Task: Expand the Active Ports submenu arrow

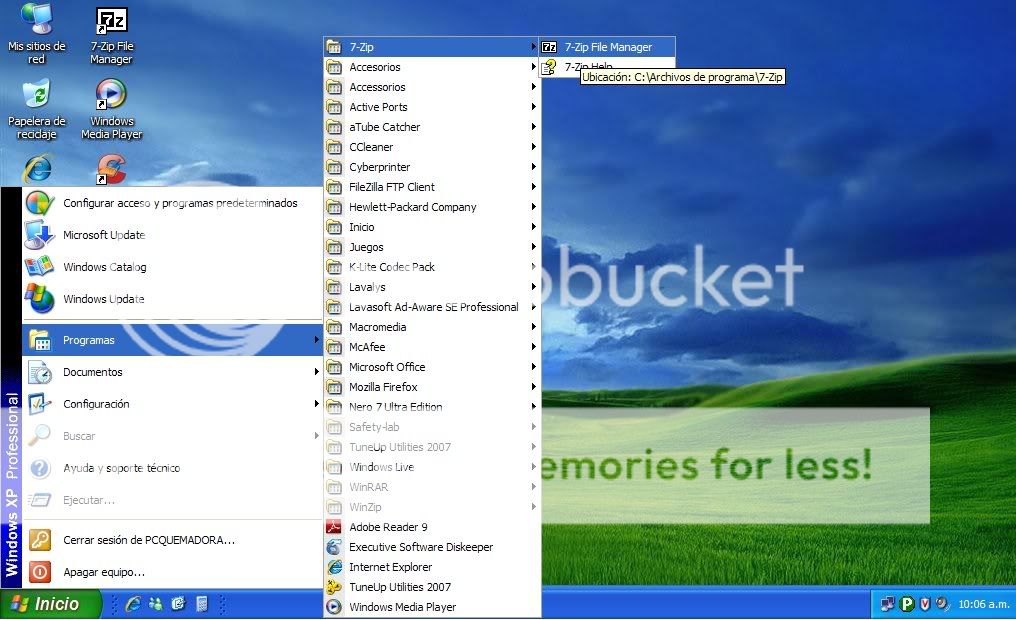Action: [x=533, y=107]
